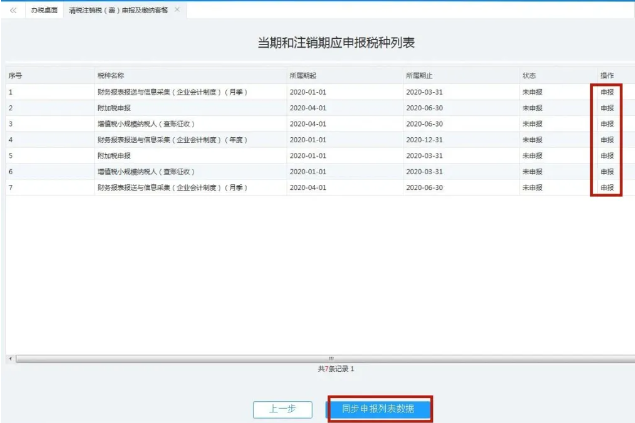This screenshot has height=423, width=635.
Task: Click 申报 for row 2 附加税申报
Action: (607, 107)
